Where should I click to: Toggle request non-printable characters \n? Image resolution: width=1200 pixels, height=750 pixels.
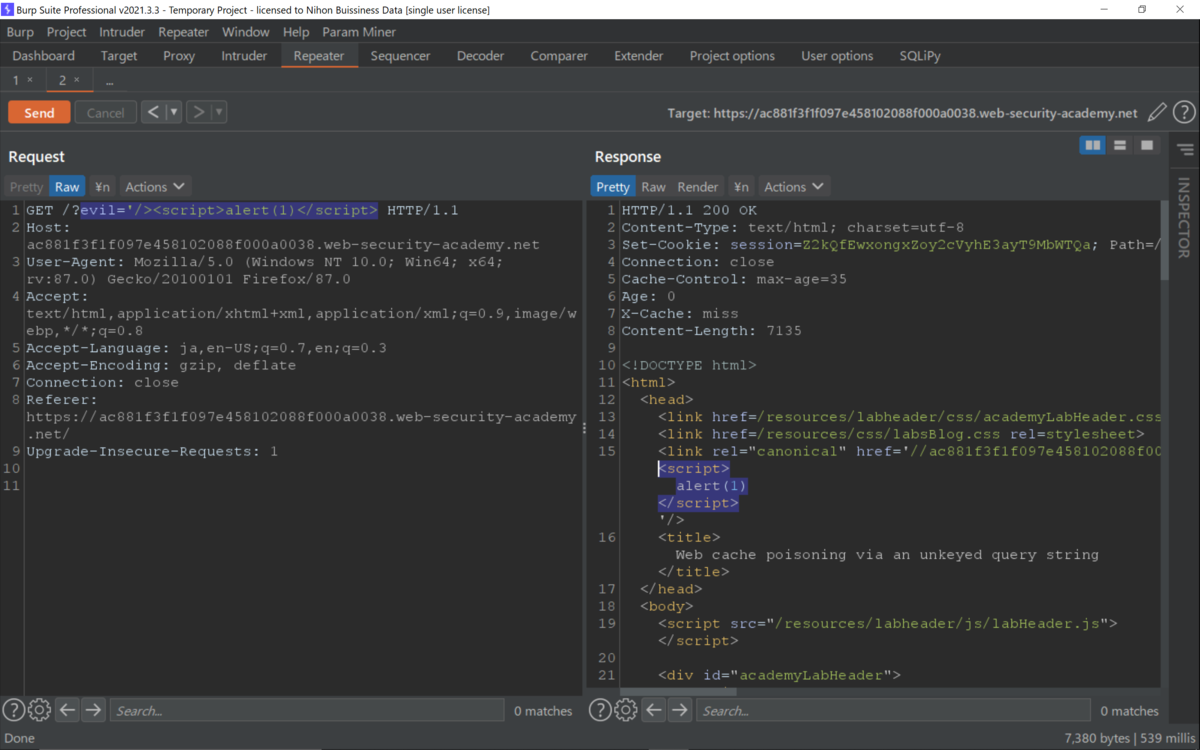(x=102, y=187)
